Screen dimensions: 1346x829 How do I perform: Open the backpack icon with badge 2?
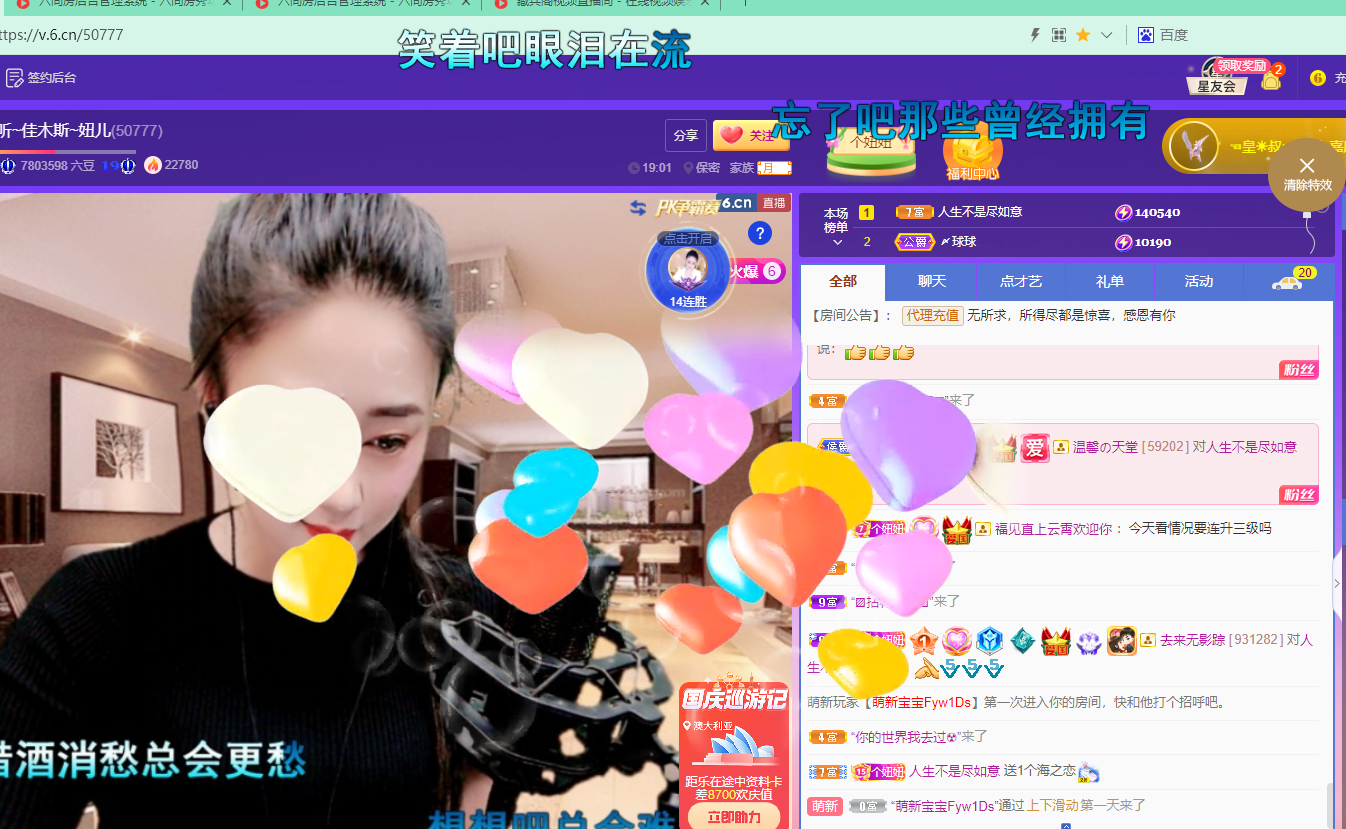coord(1271,79)
